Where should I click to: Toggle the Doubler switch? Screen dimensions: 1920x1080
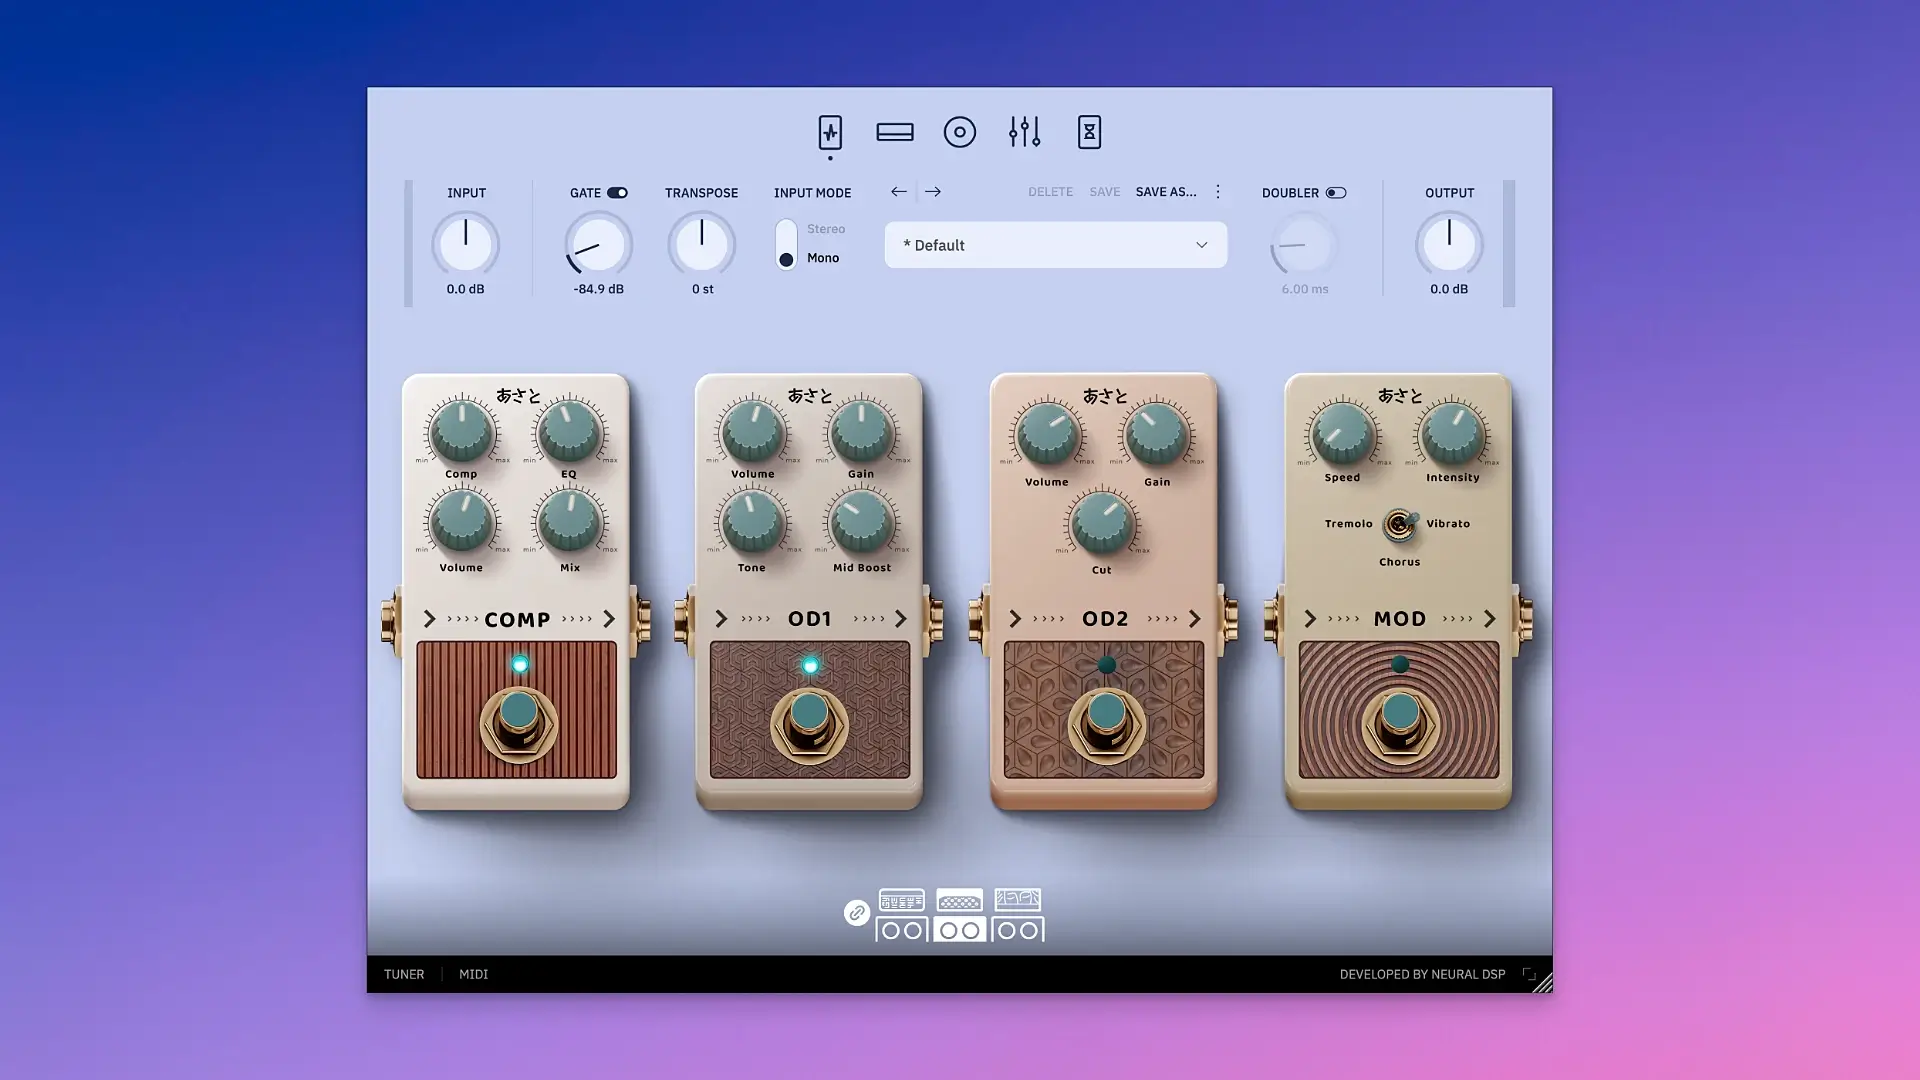pos(1336,193)
